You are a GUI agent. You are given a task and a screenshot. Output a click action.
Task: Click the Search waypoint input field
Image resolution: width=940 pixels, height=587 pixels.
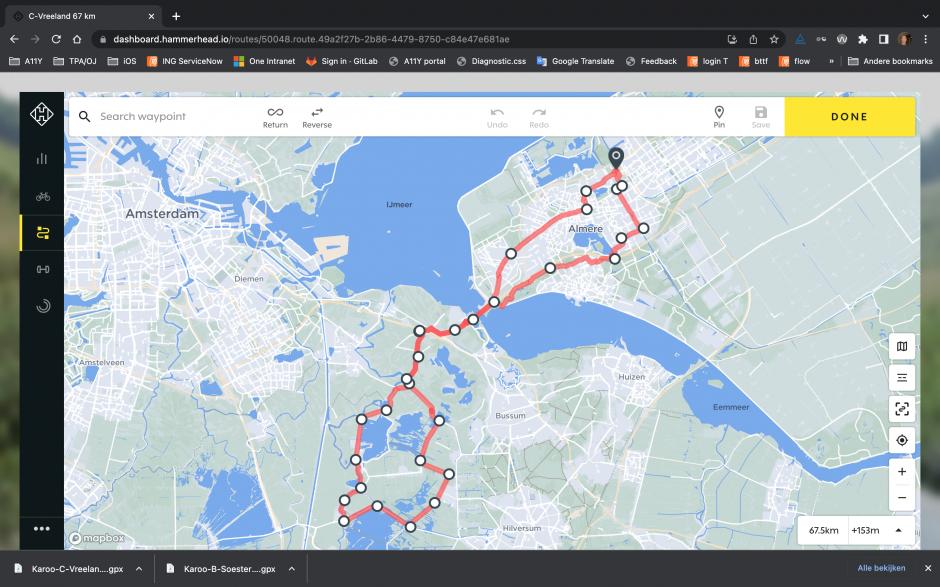click(x=170, y=117)
